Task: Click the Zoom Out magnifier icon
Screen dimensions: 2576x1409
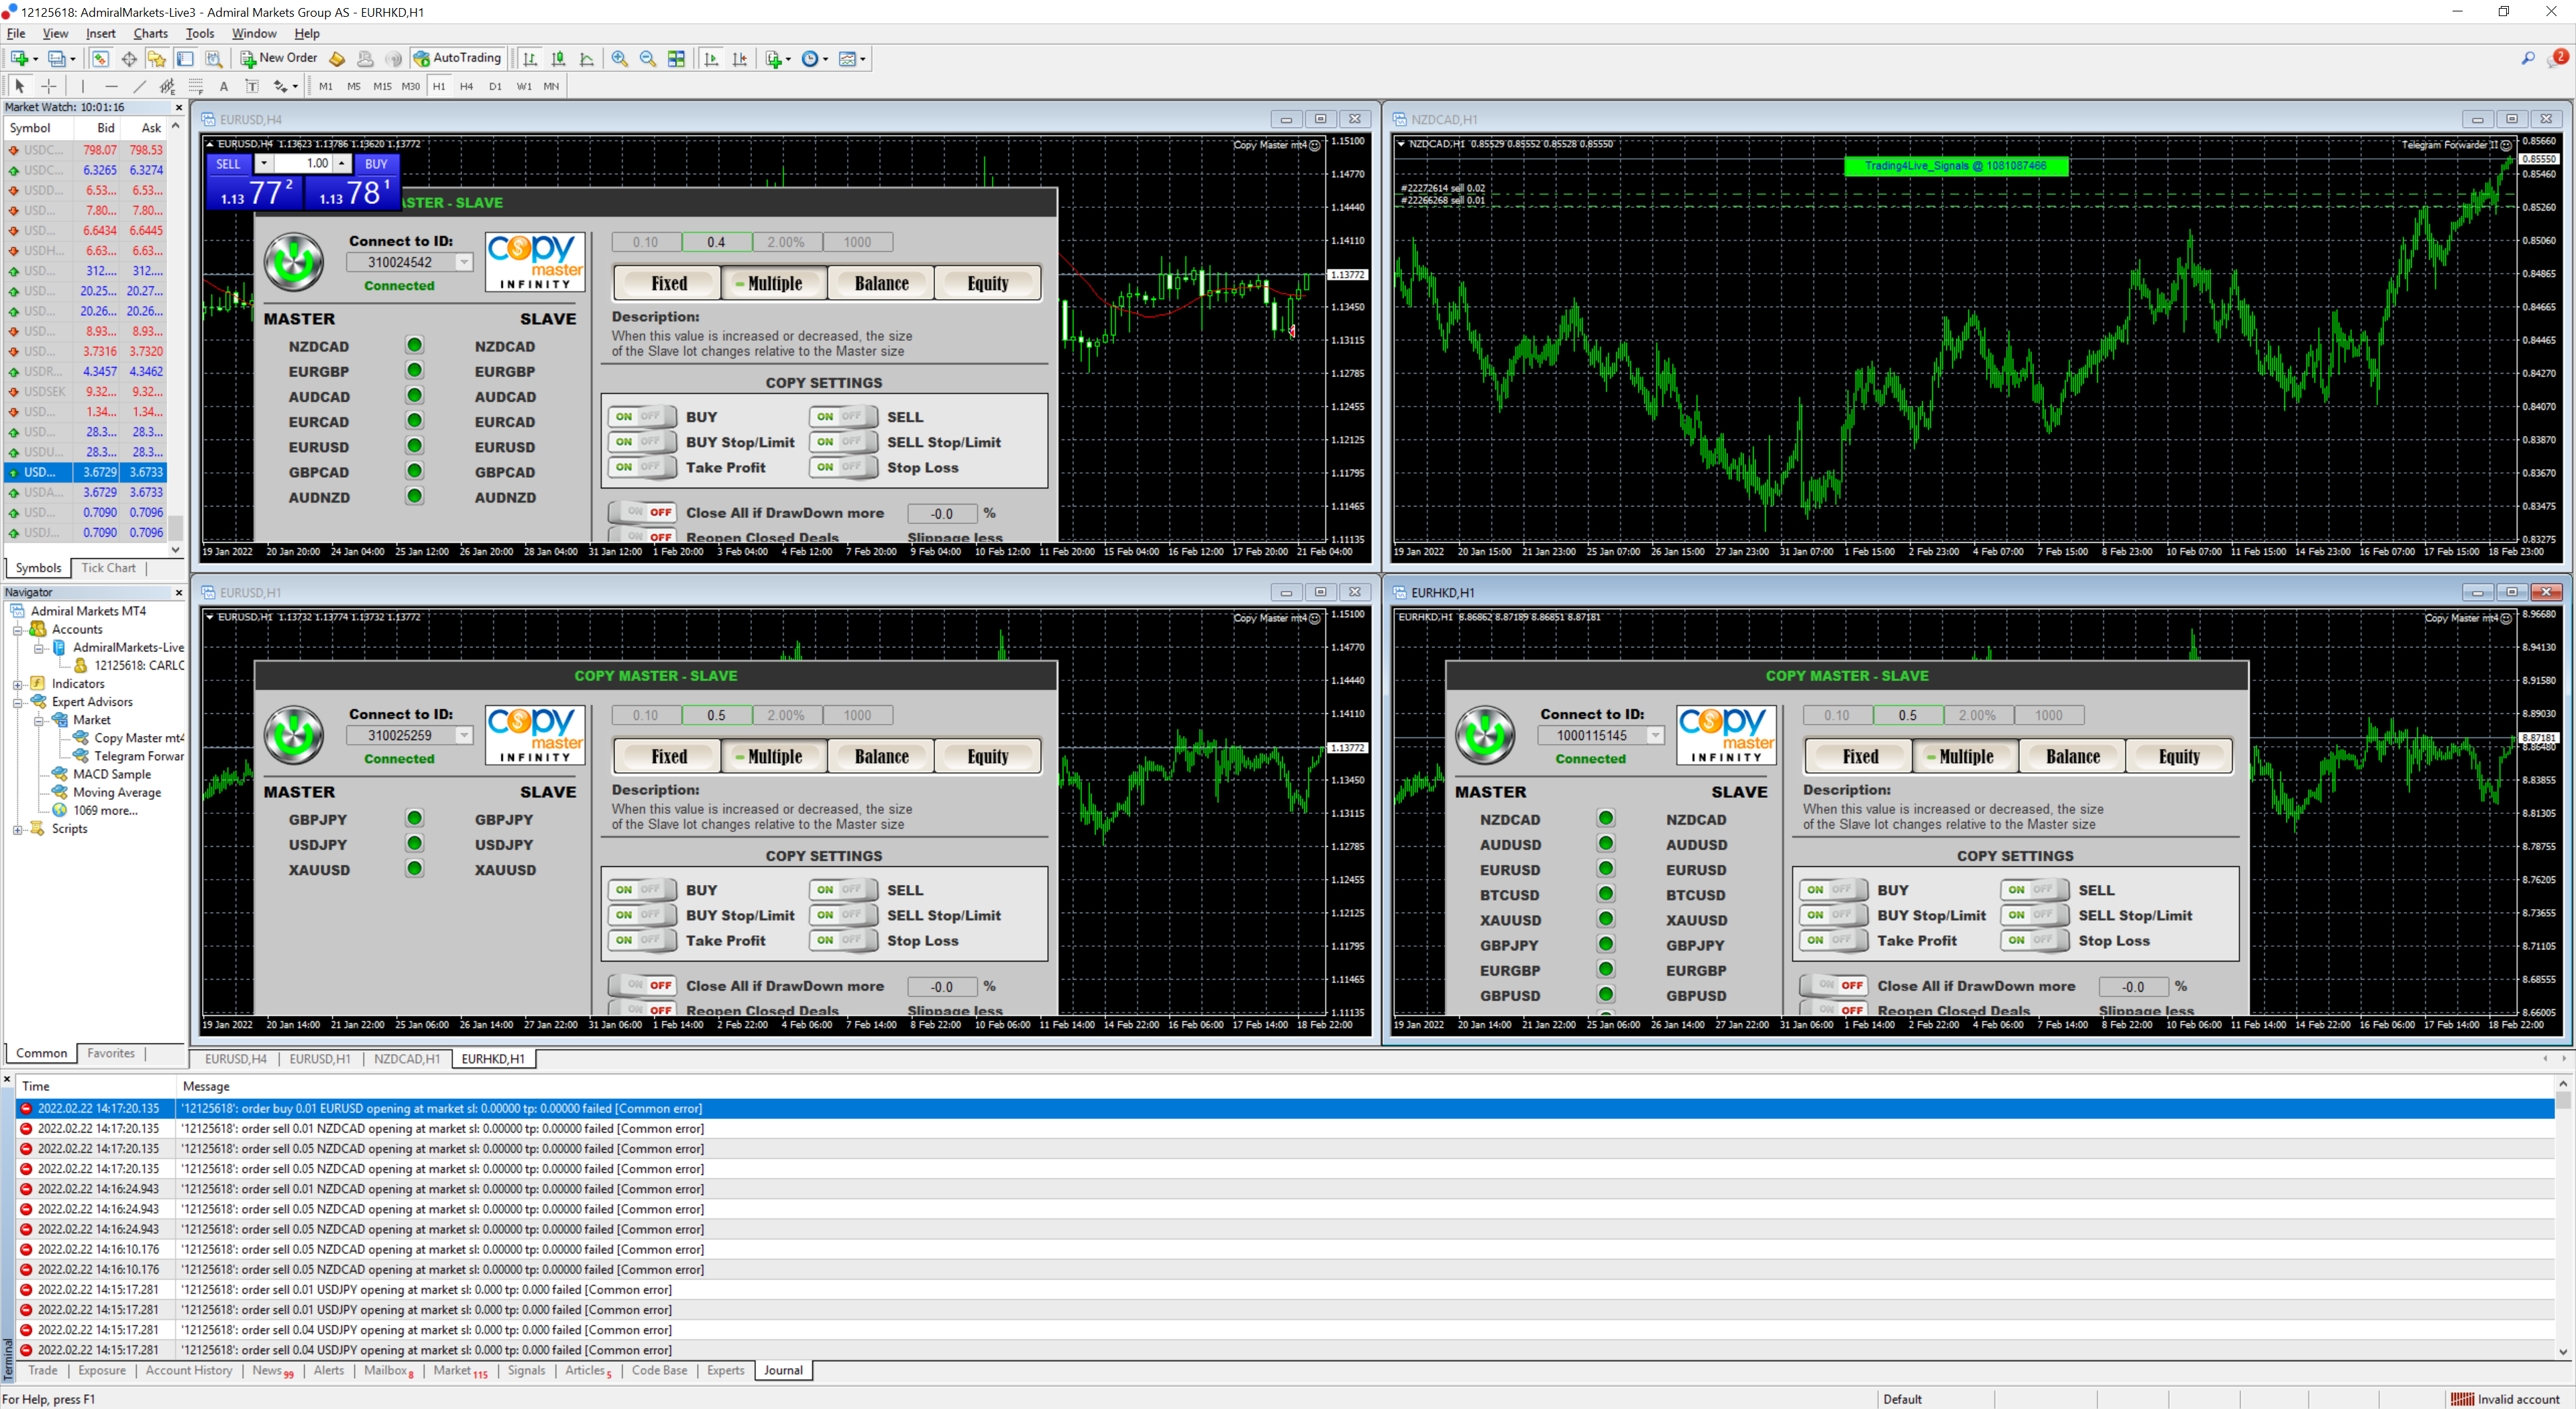Action: [648, 59]
